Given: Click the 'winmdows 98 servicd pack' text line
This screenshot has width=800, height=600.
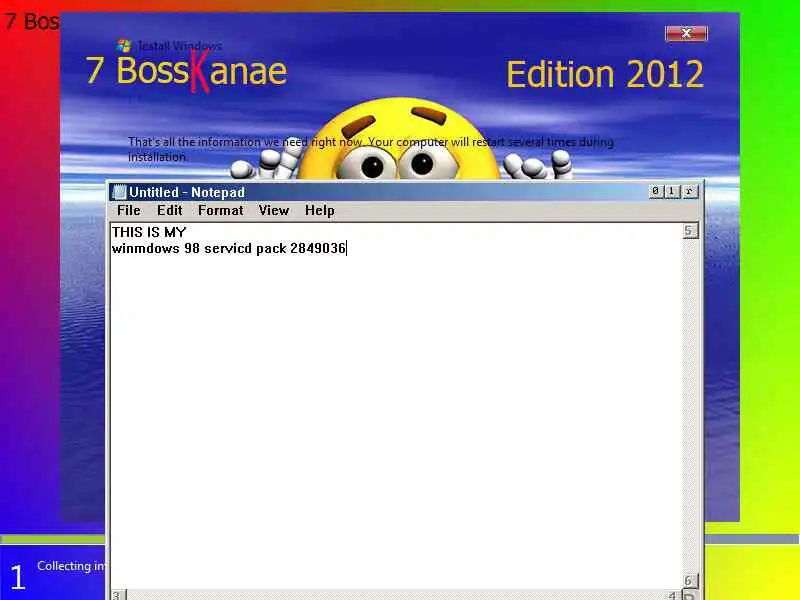Looking at the screenshot, I should point(229,248).
